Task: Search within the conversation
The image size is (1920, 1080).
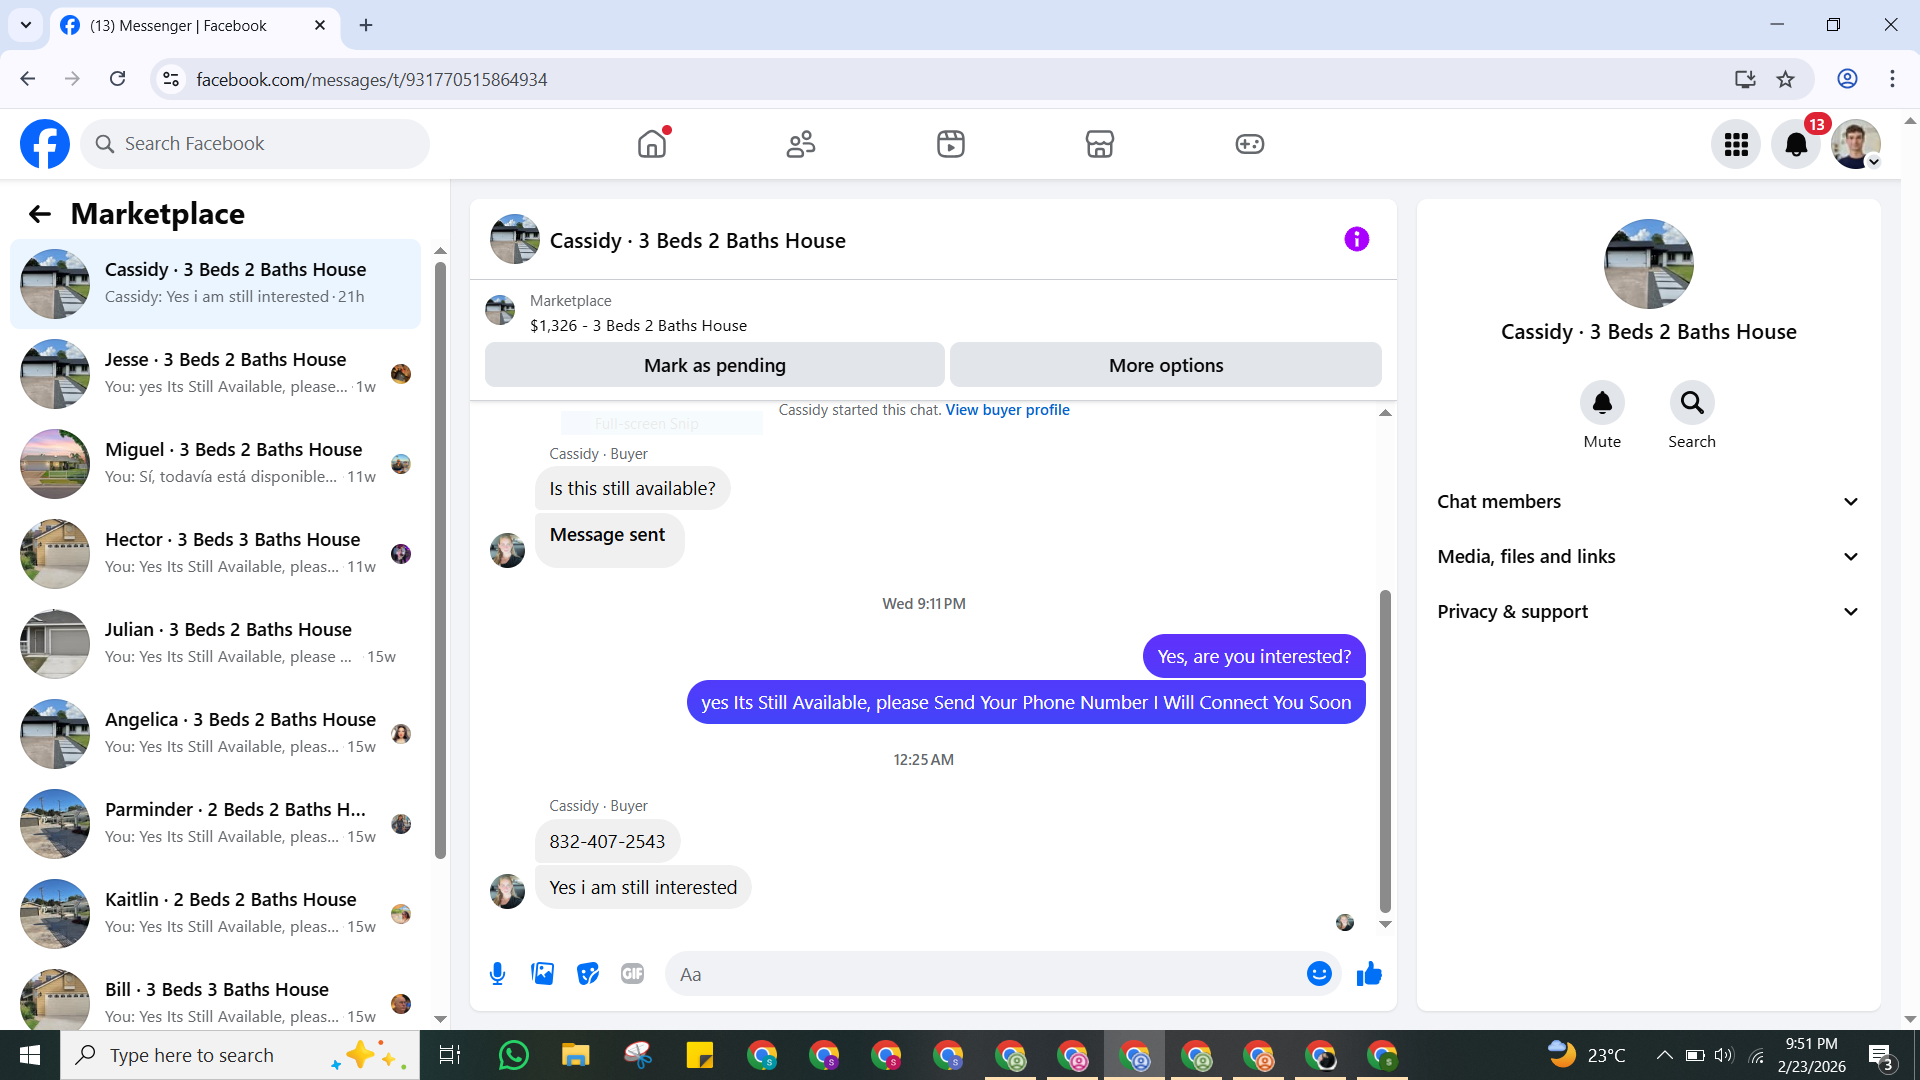Action: tap(1692, 403)
